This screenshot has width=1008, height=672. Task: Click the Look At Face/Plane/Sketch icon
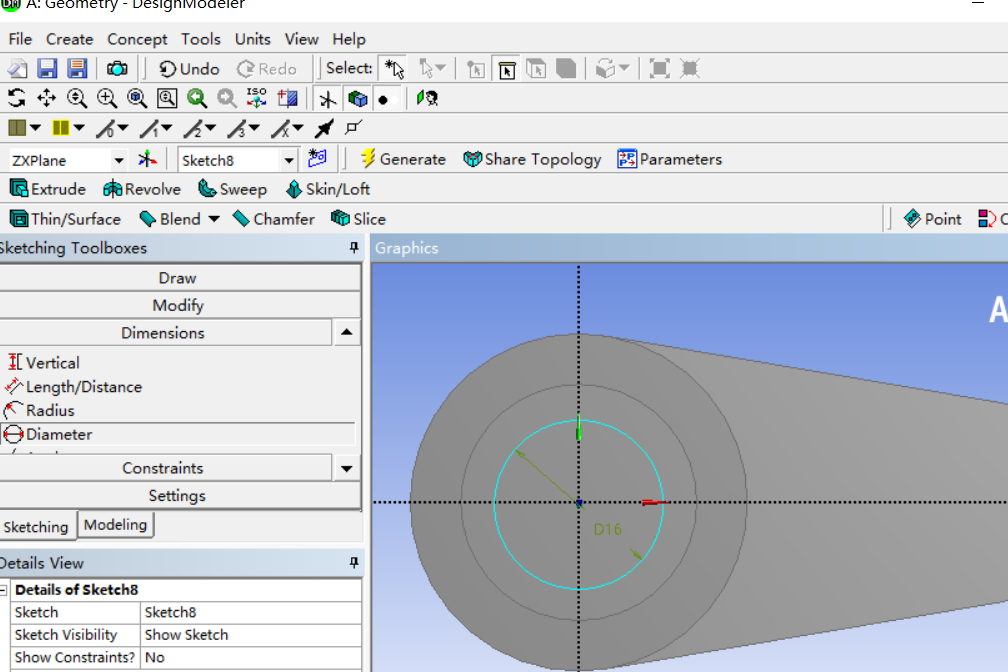pos(427,98)
